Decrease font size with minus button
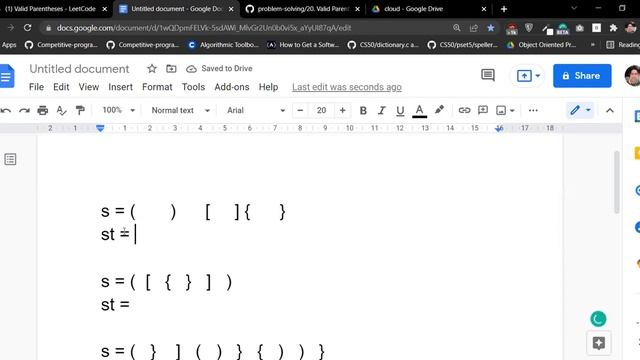This screenshot has width=640, height=360. [300, 110]
